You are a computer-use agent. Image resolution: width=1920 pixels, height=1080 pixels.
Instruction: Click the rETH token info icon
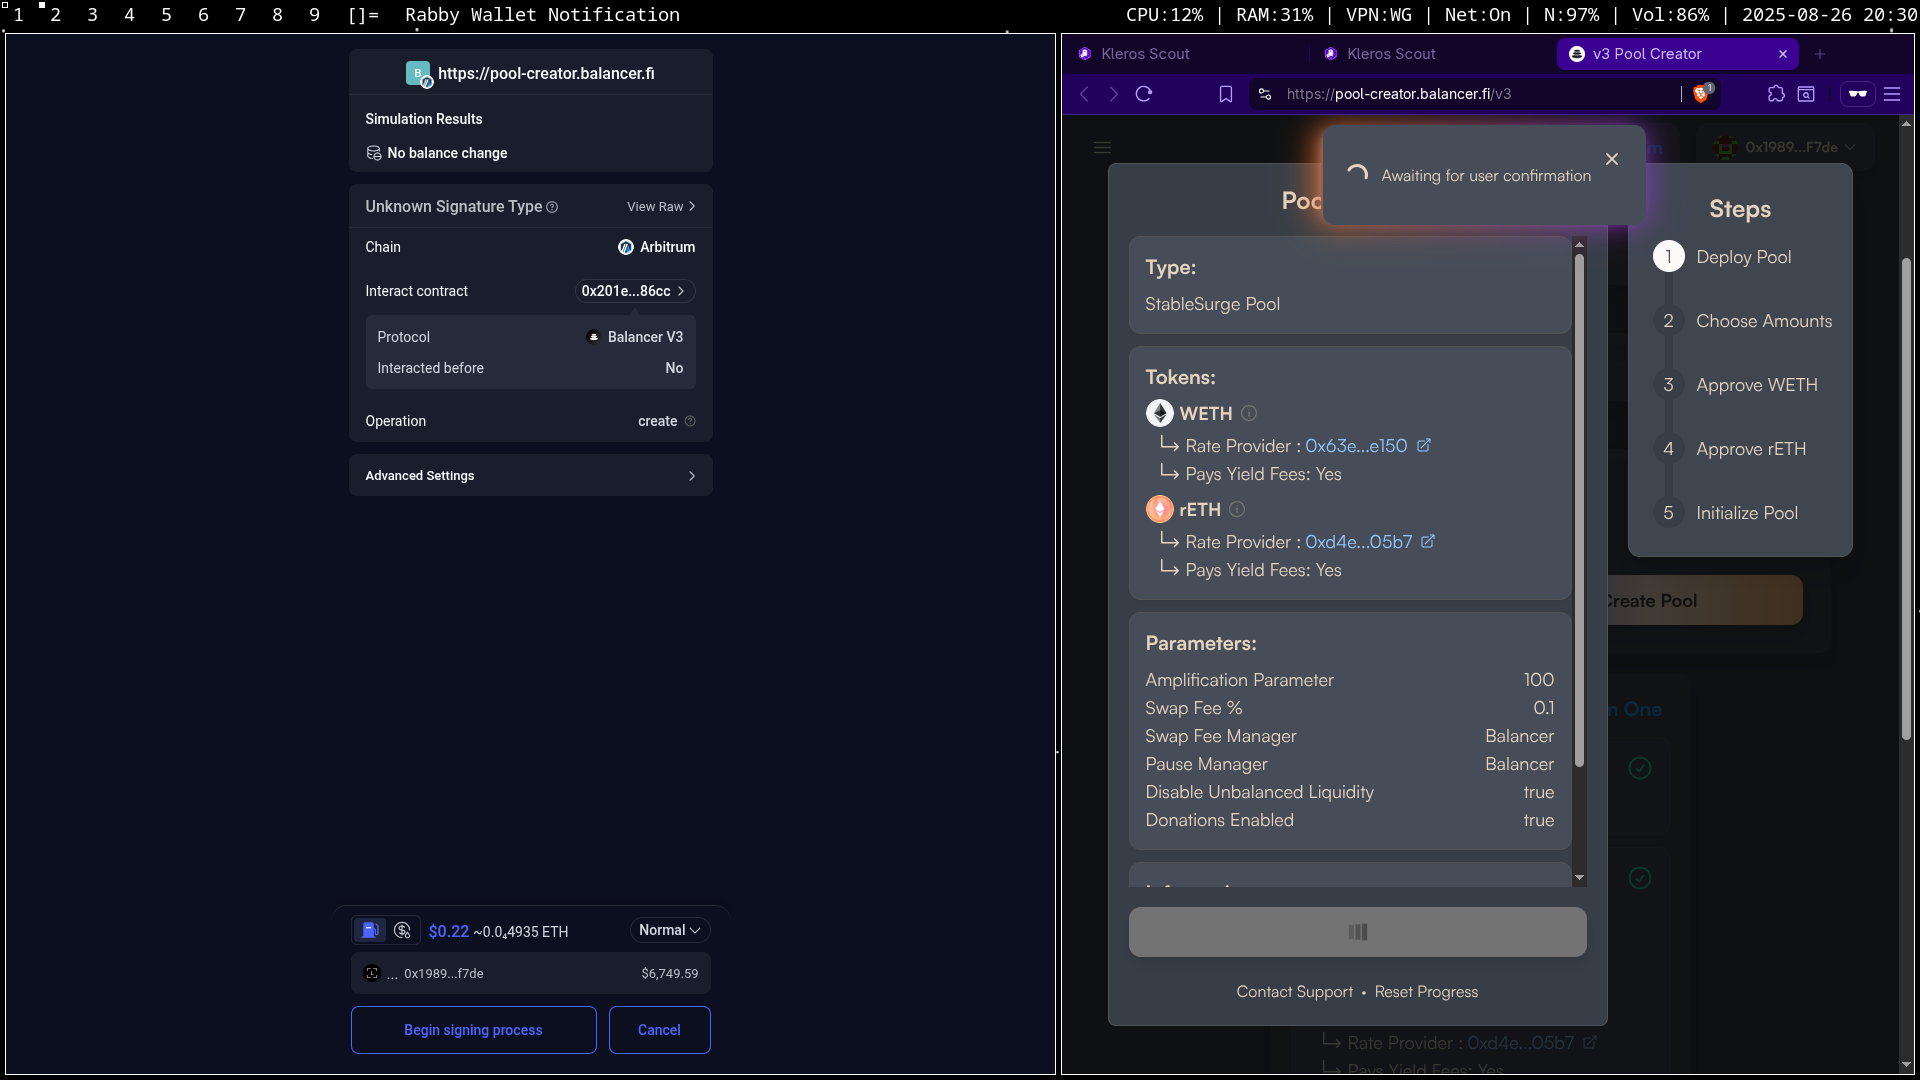(1237, 509)
